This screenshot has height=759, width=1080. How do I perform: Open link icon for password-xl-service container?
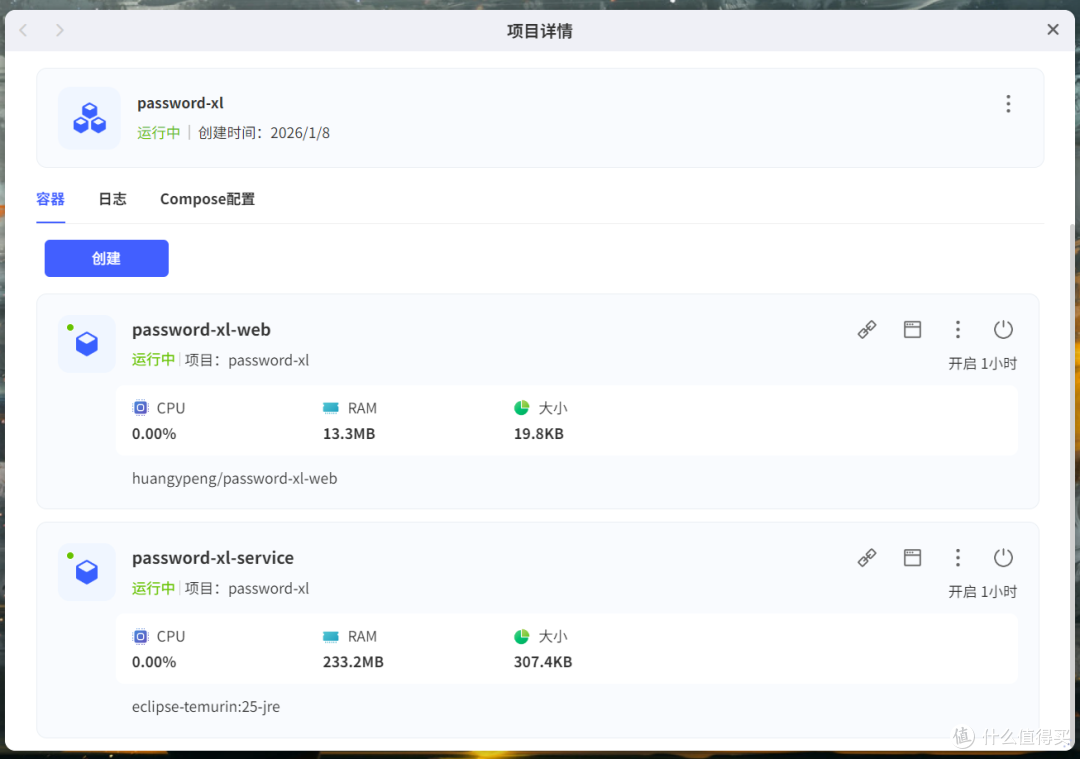click(866, 558)
